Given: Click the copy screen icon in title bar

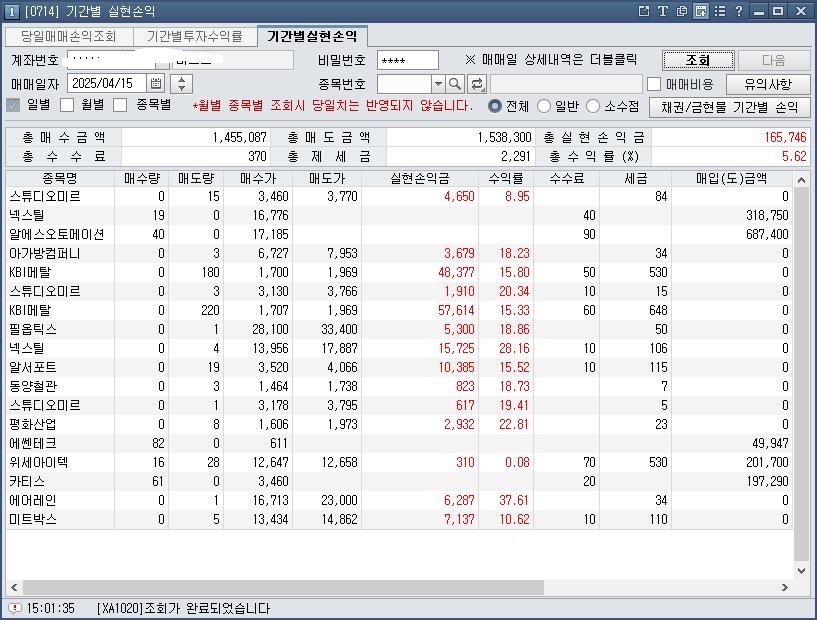Looking at the screenshot, I should [x=682, y=11].
